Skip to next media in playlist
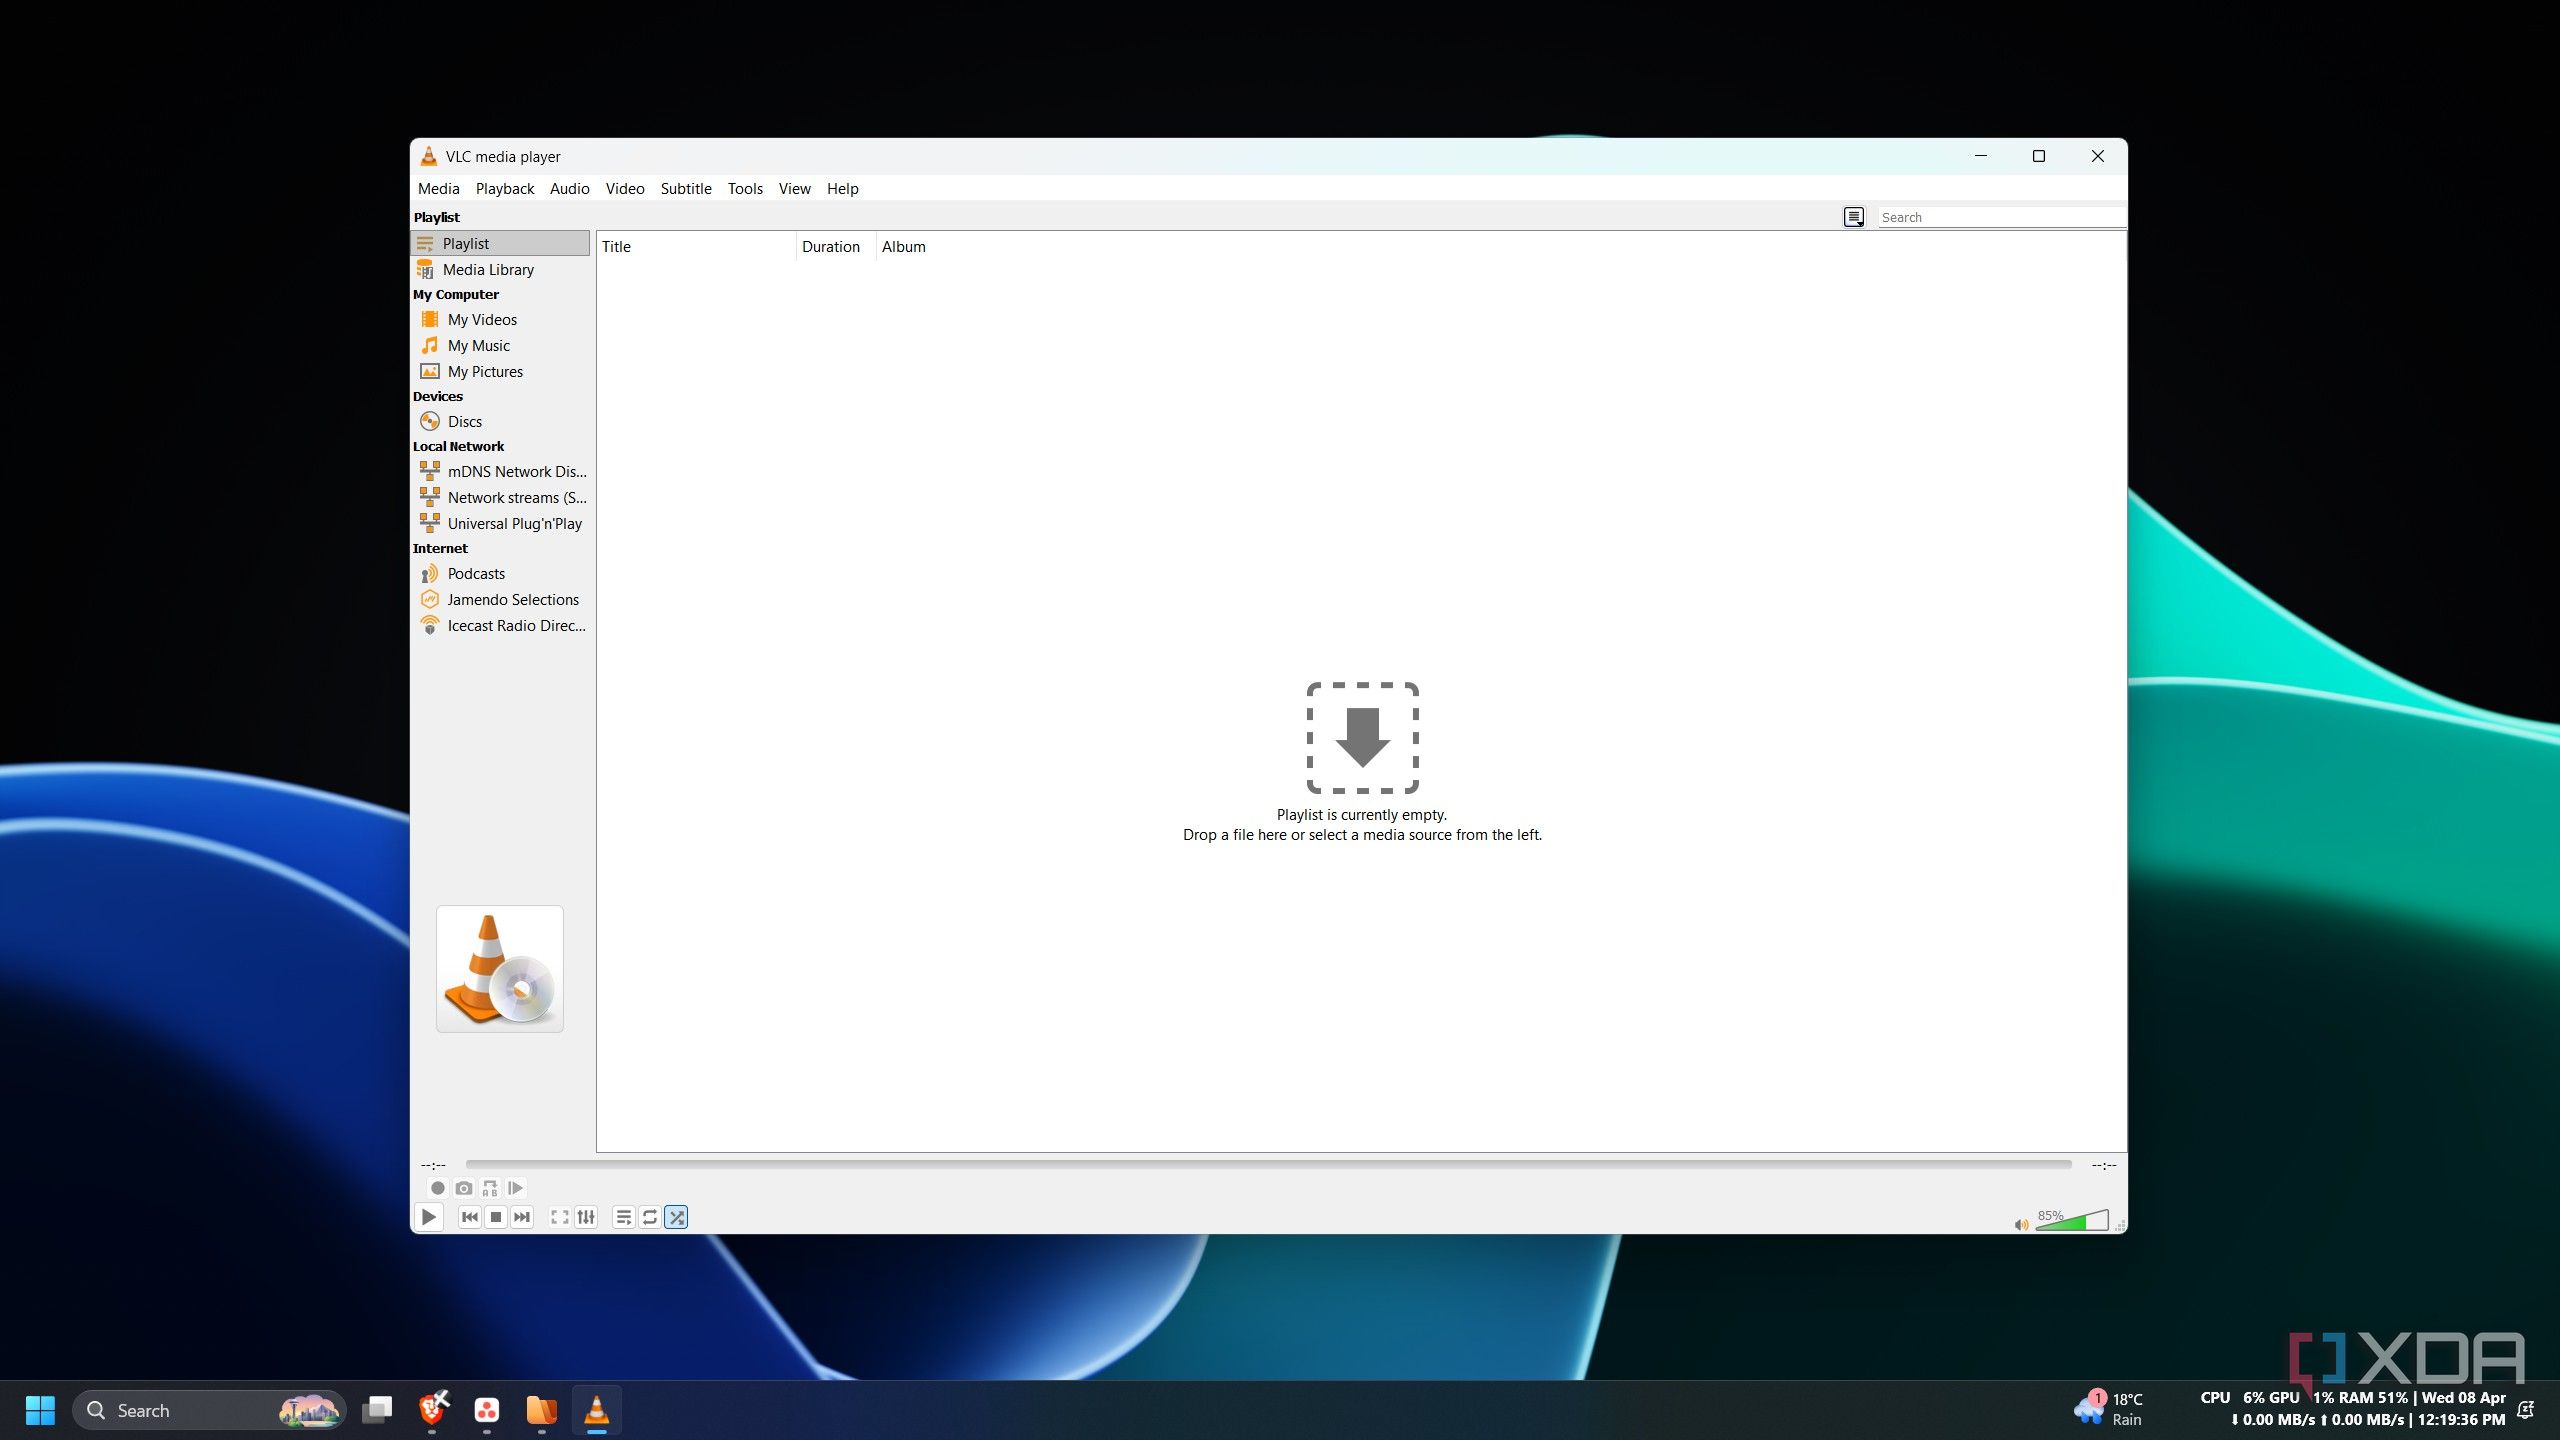The width and height of the screenshot is (2560, 1440). click(x=522, y=1217)
